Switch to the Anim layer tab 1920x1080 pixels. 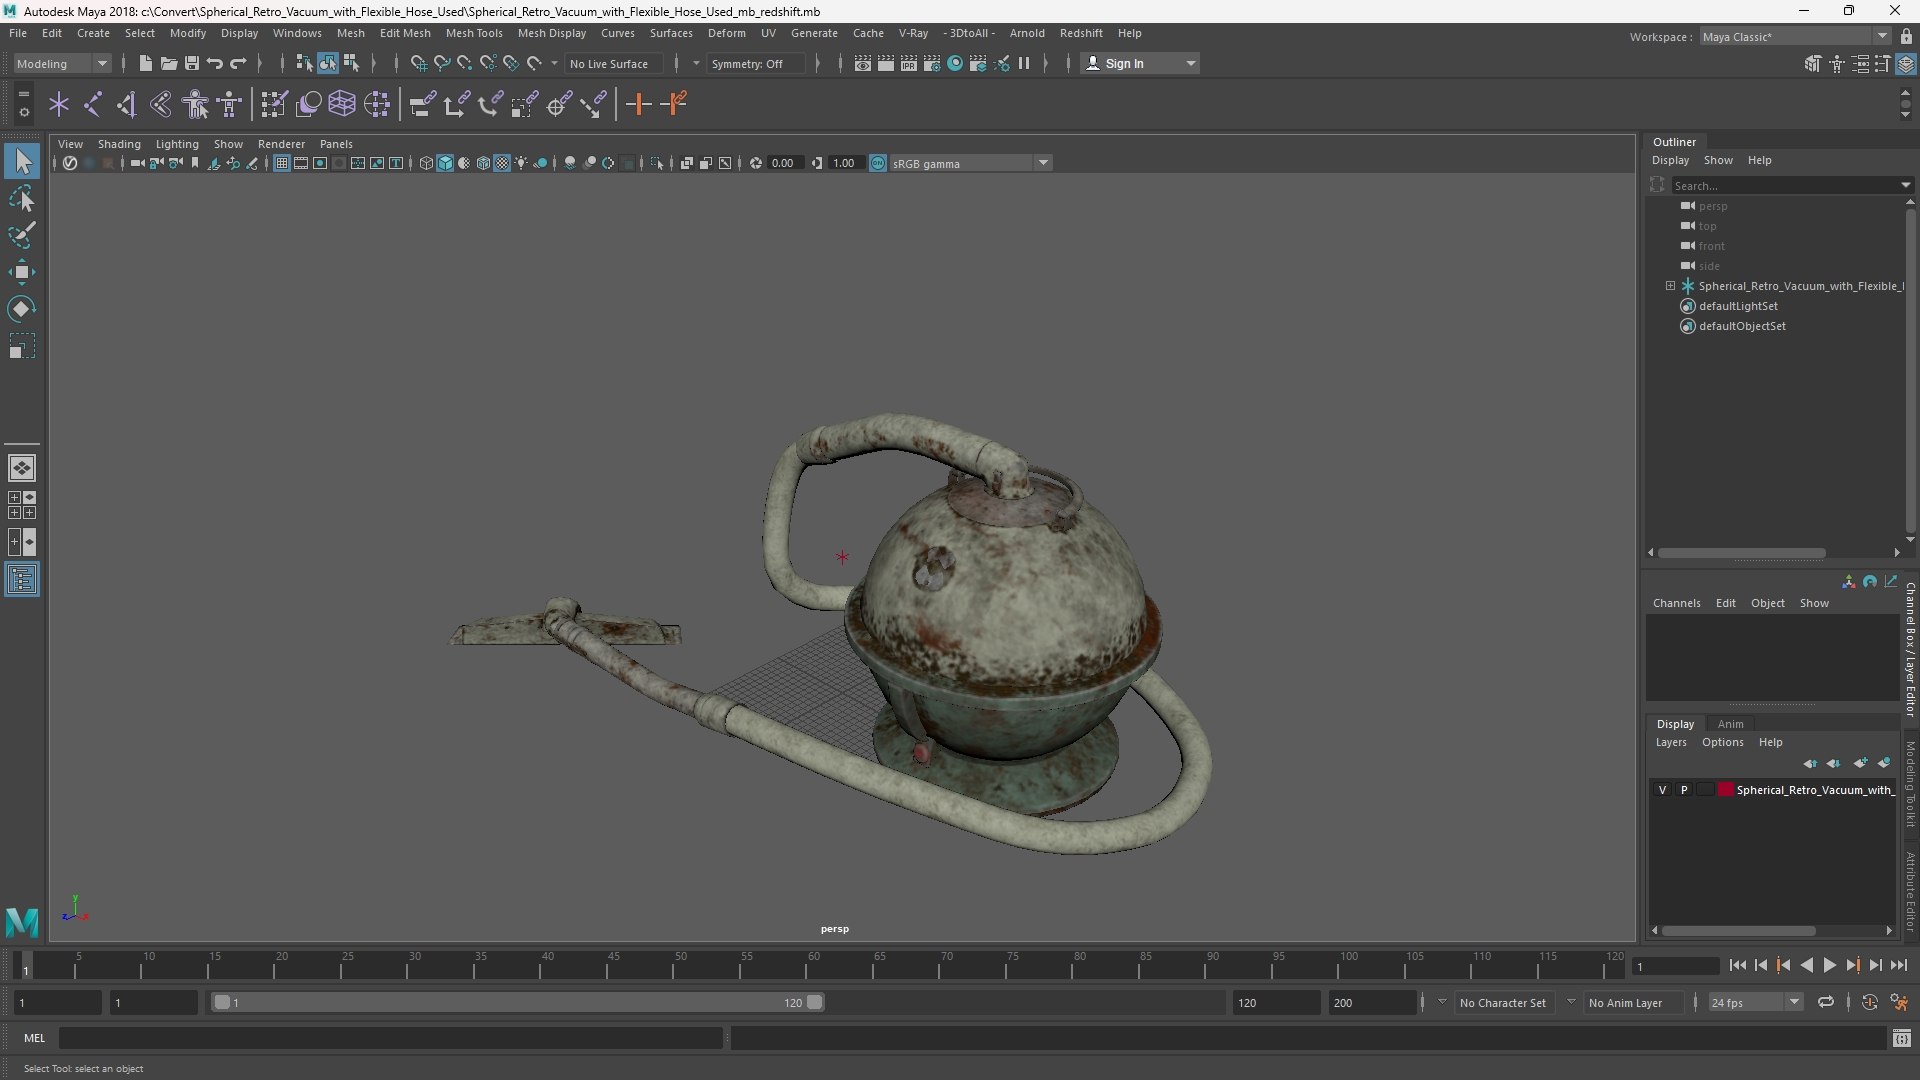1730,724
